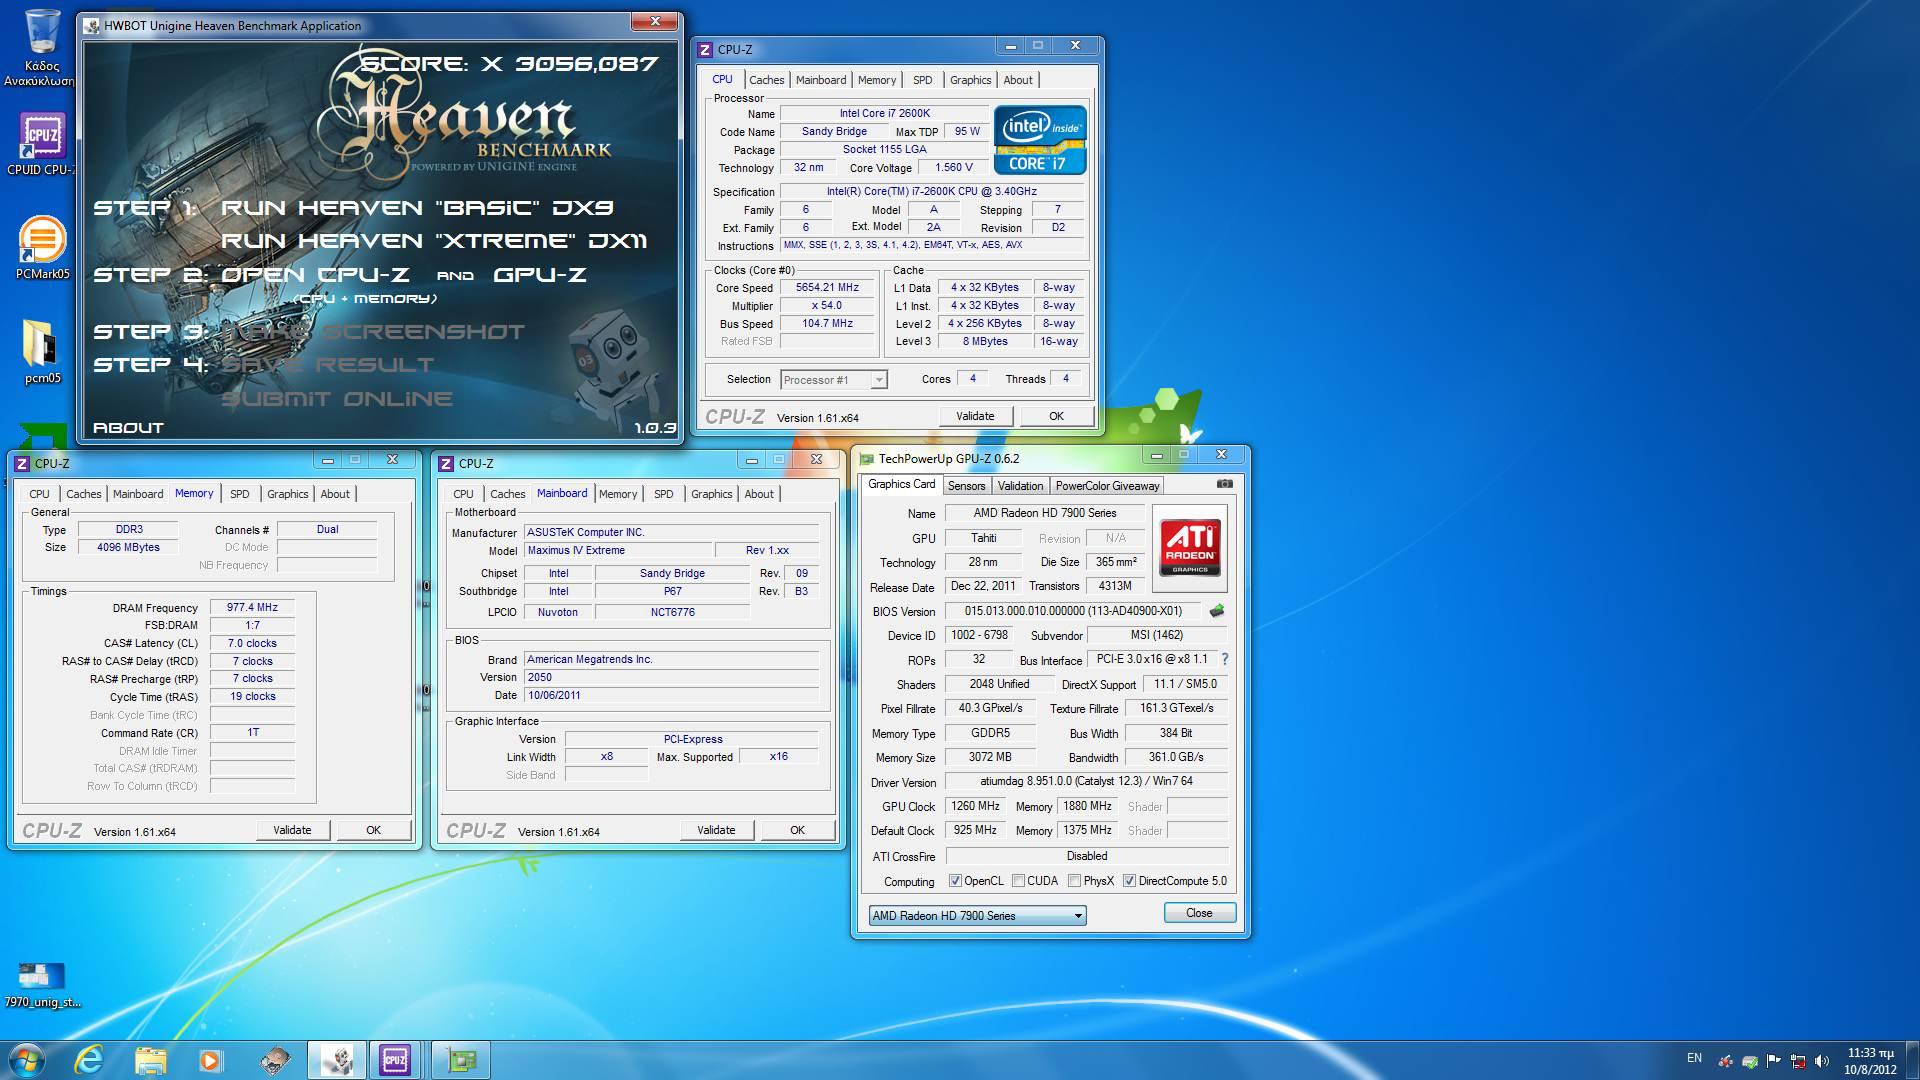Open the Processor #1 selection dropdown

point(834,380)
